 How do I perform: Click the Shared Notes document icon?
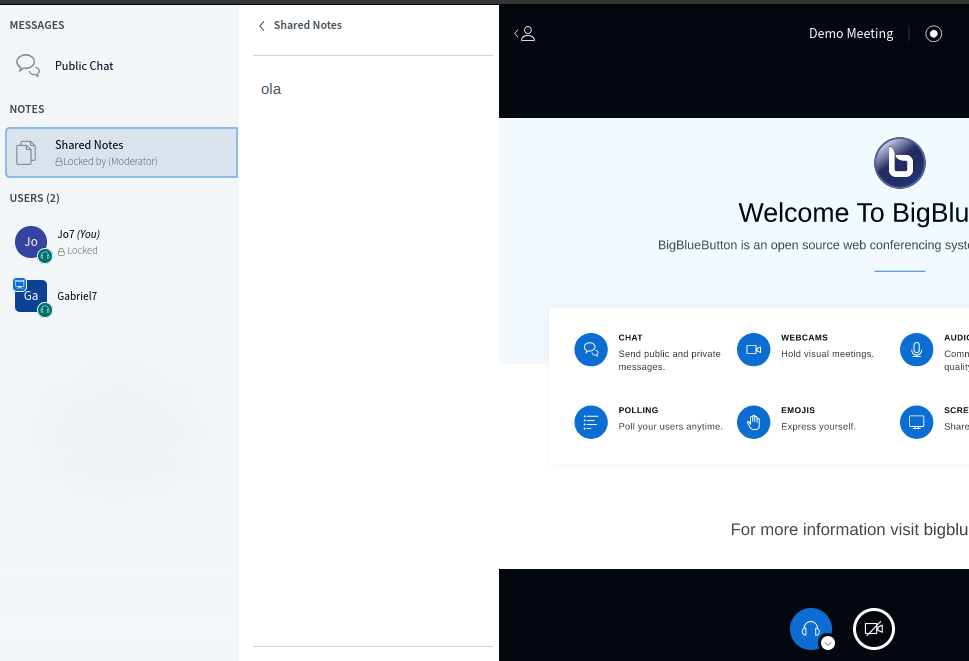26,153
